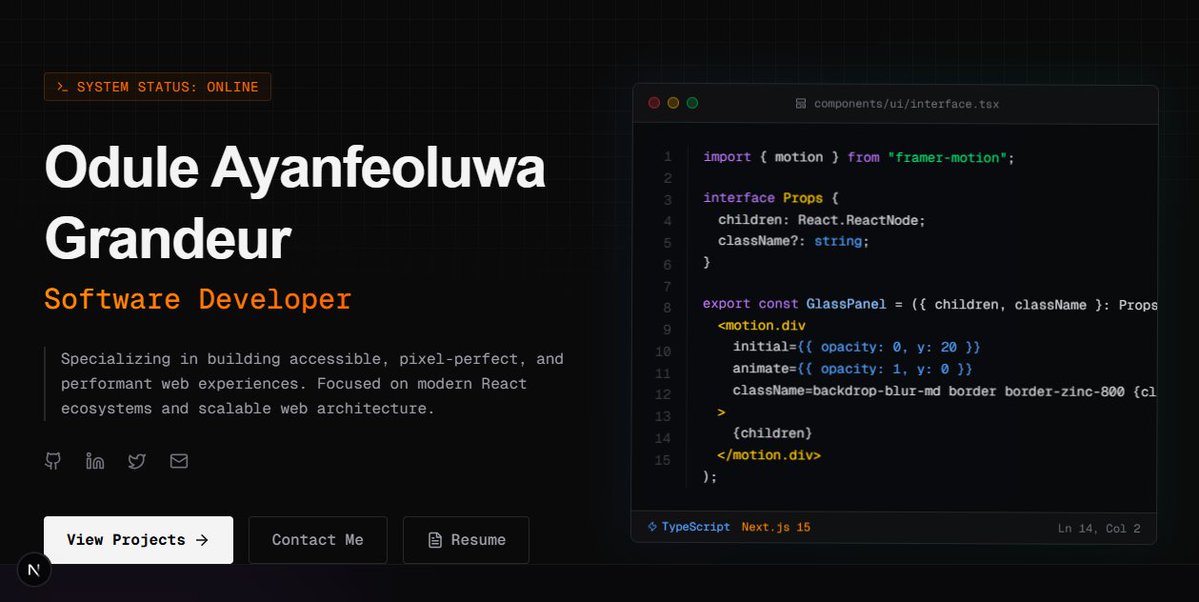Image resolution: width=1199 pixels, height=602 pixels.
Task: Click the TypeScript diamond icon in status bar
Action: [x=651, y=528]
